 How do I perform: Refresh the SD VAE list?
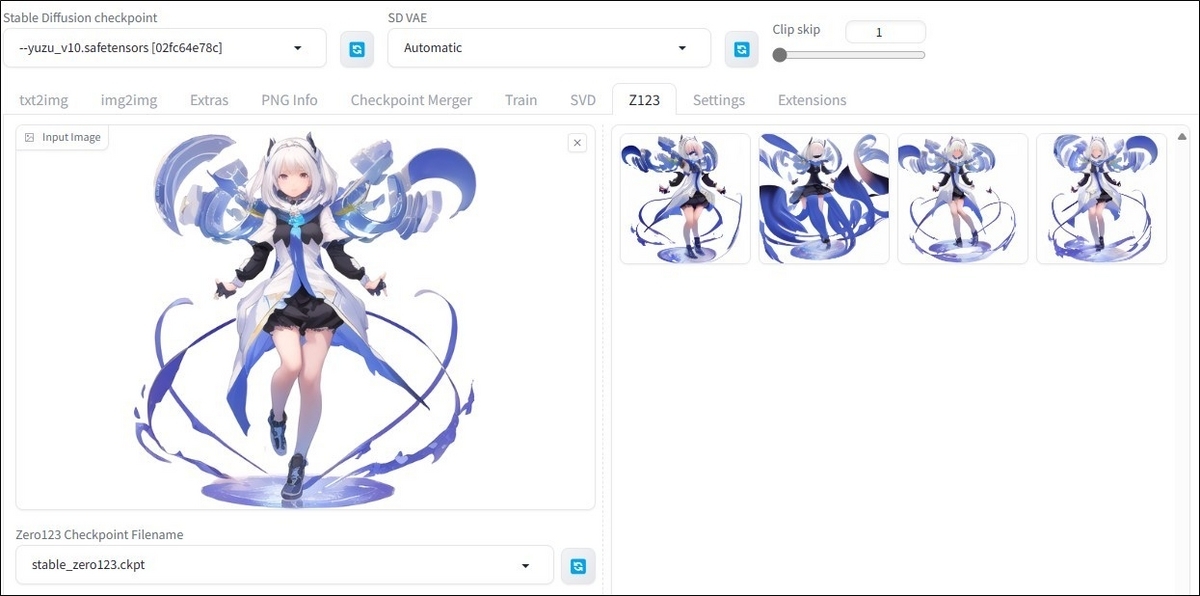[741, 49]
